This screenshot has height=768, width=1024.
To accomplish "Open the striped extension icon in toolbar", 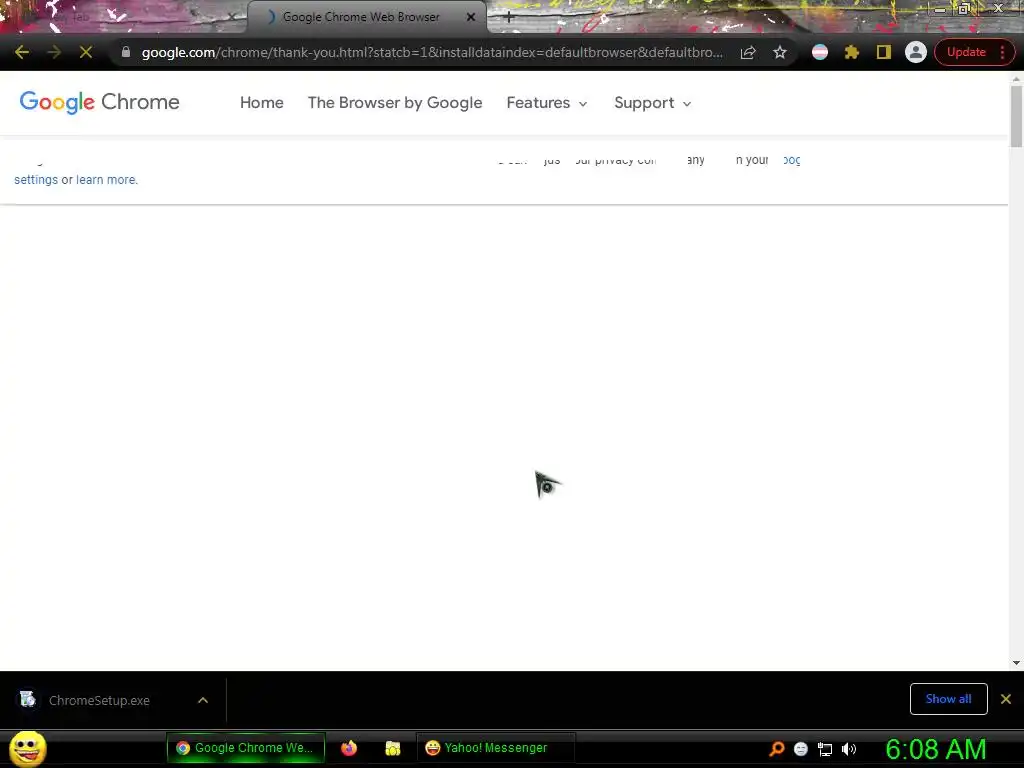I will [x=820, y=52].
